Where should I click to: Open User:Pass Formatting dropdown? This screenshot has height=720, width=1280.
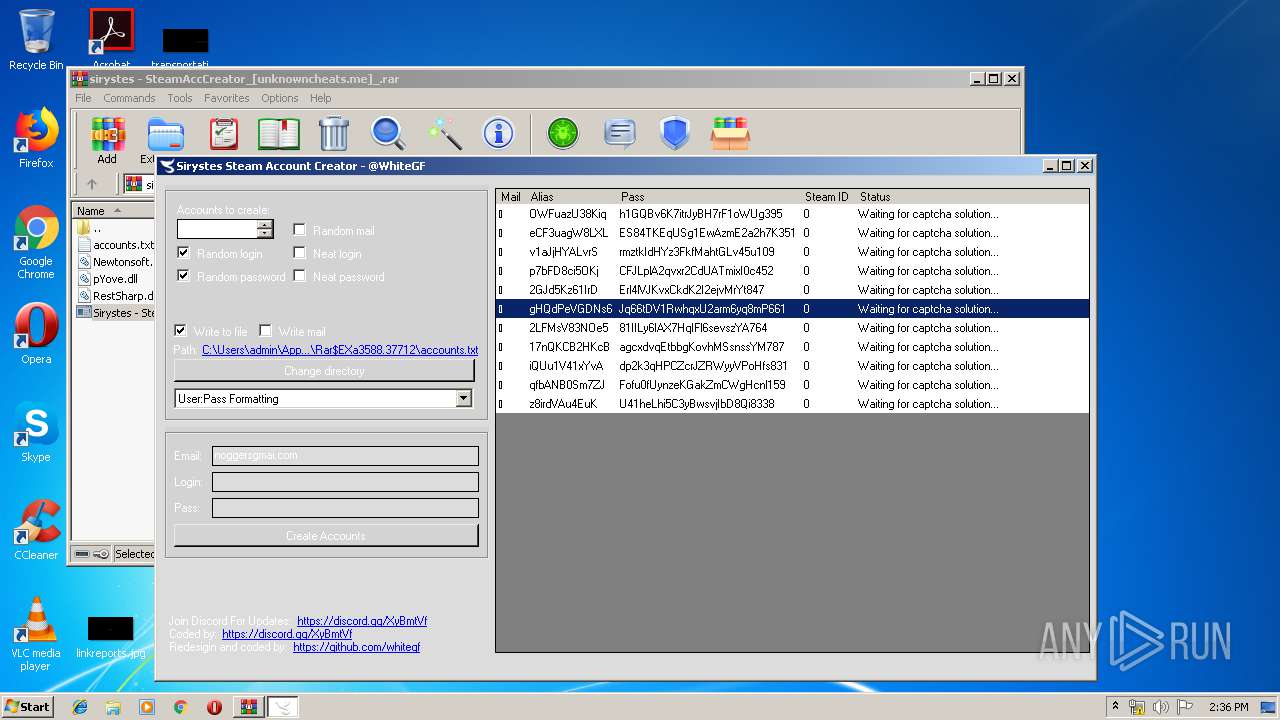click(x=463, y=398)
